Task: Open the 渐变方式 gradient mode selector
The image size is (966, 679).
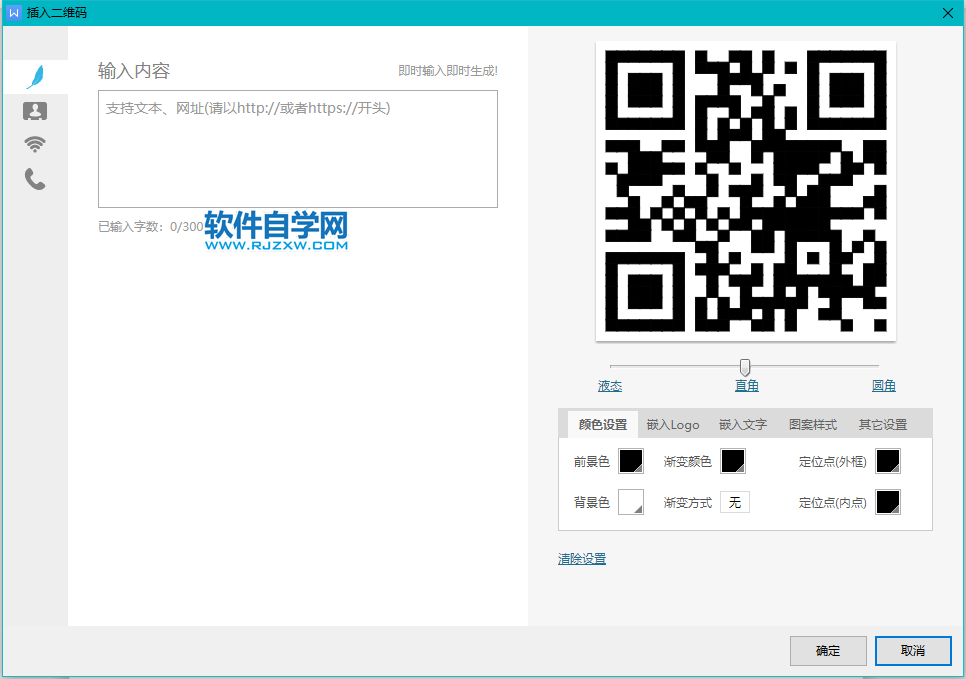Action: click(x=735, y=502)
